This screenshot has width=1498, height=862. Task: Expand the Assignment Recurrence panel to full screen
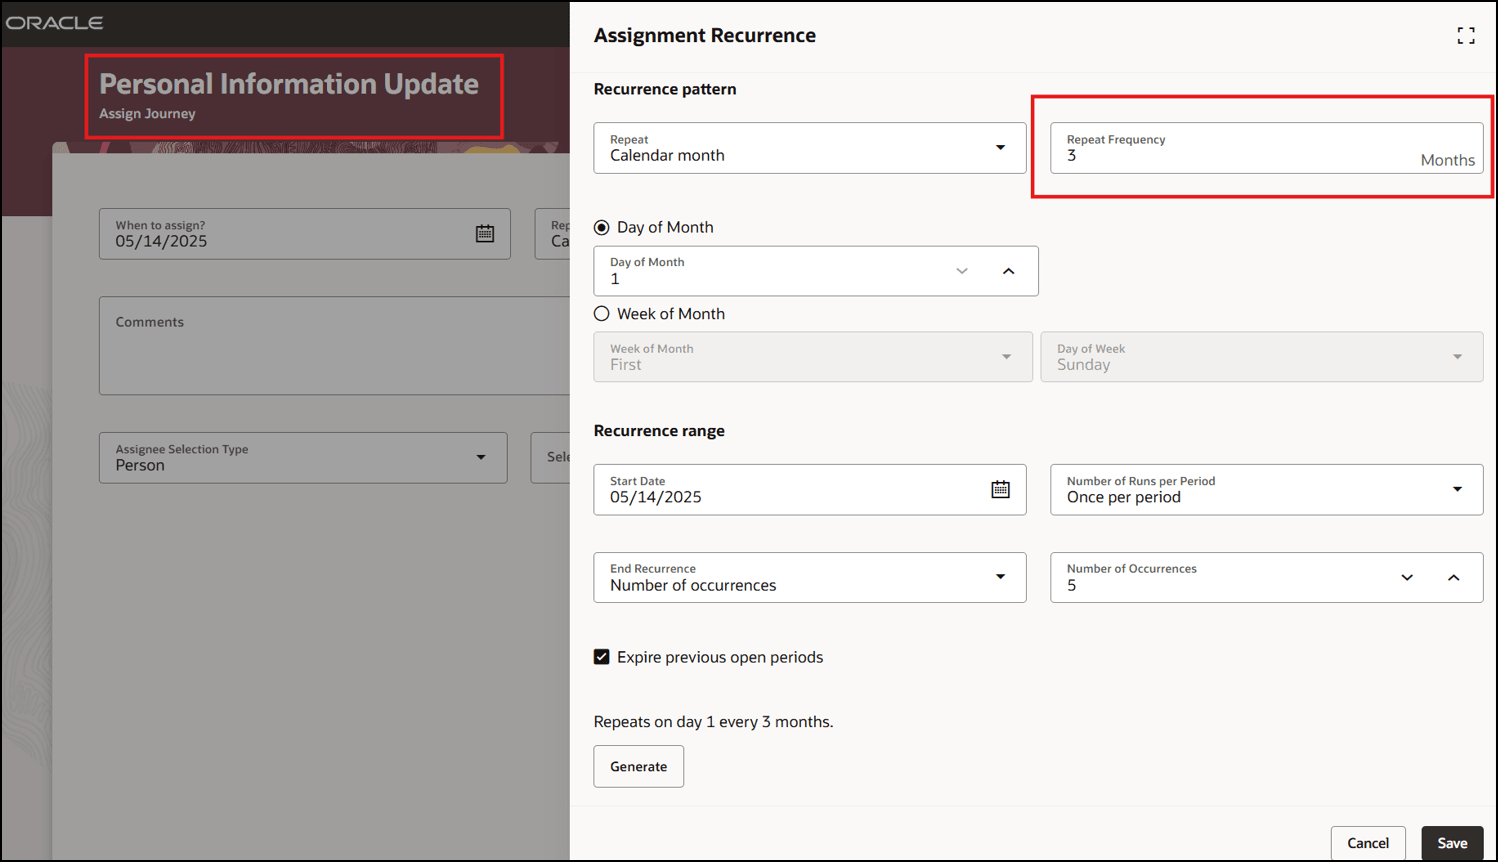click(x=1466, y=36)
